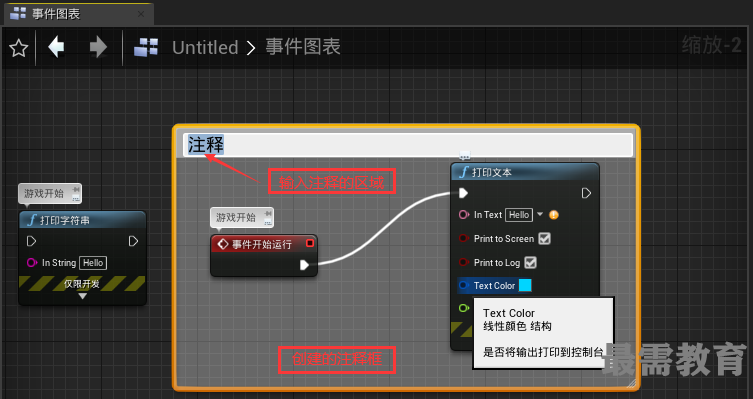Click the green pin below Text Color
This screenshot has height=399, width=753.
[x=463, y=308]
